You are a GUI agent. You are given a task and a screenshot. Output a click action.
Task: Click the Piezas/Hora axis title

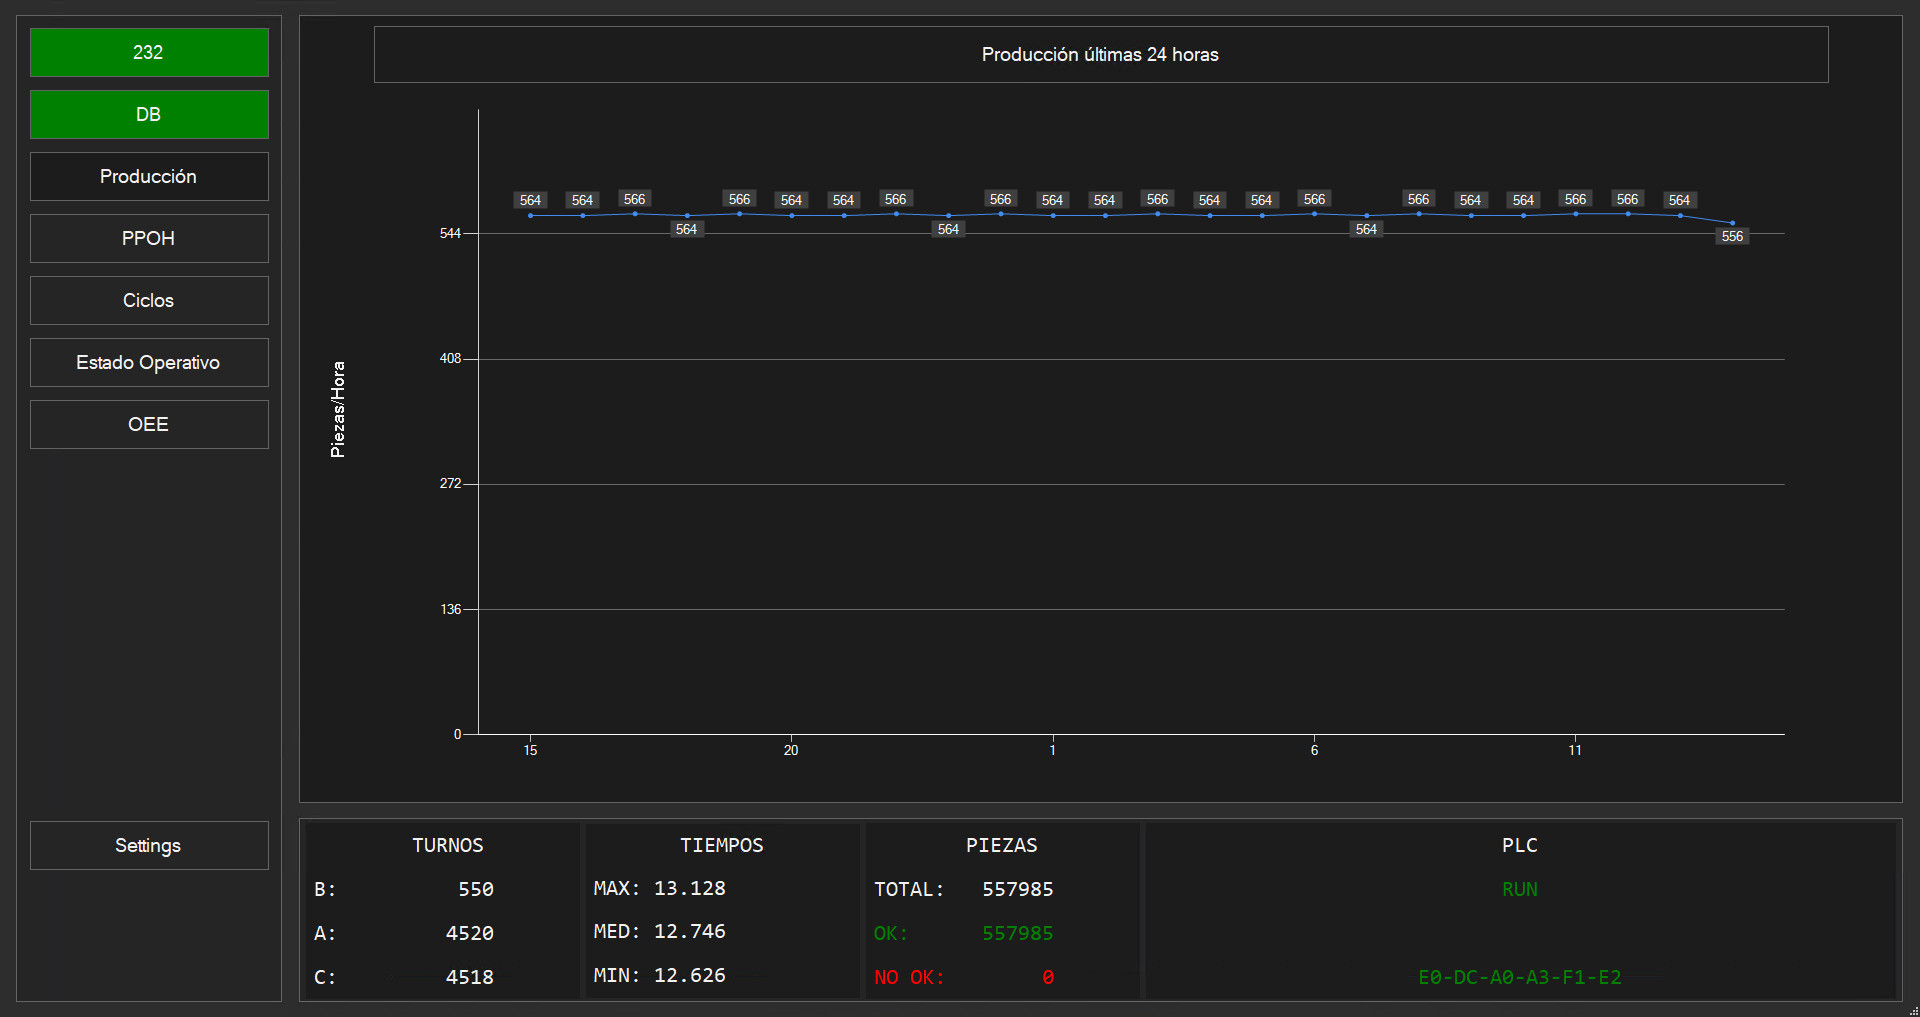(x=338, y=410)
